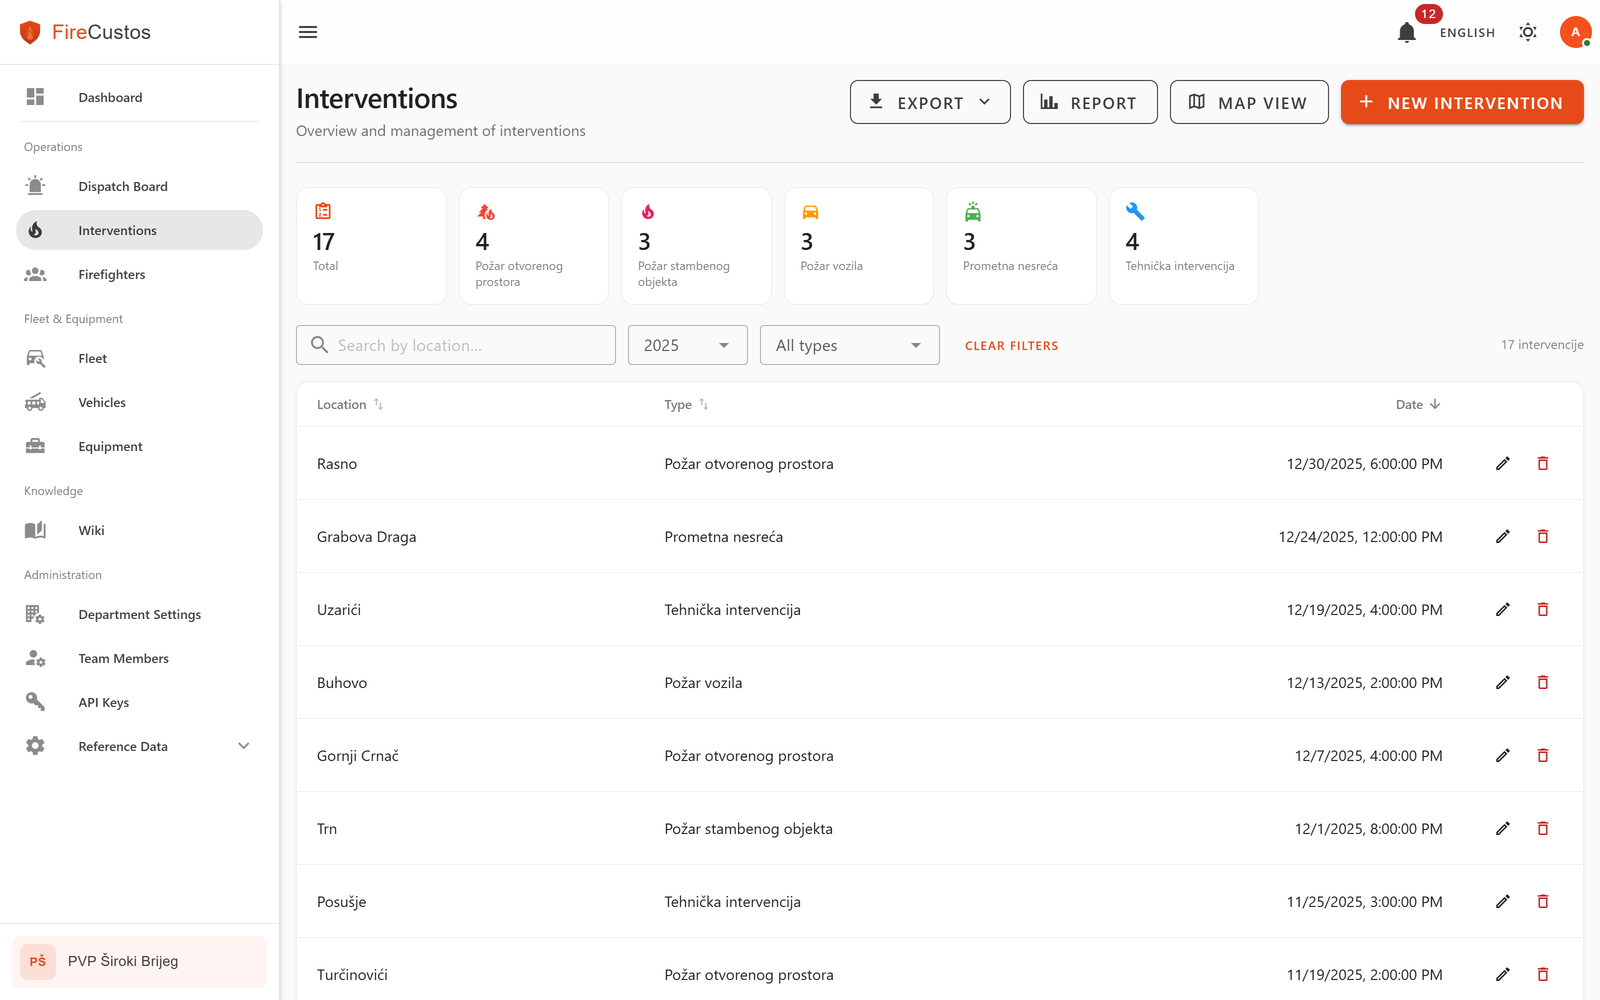Image resolution: width=1600 pixels, height=1000 pixels.
Task: Expand the Export options dropdown
Action: tap(930, 102)
